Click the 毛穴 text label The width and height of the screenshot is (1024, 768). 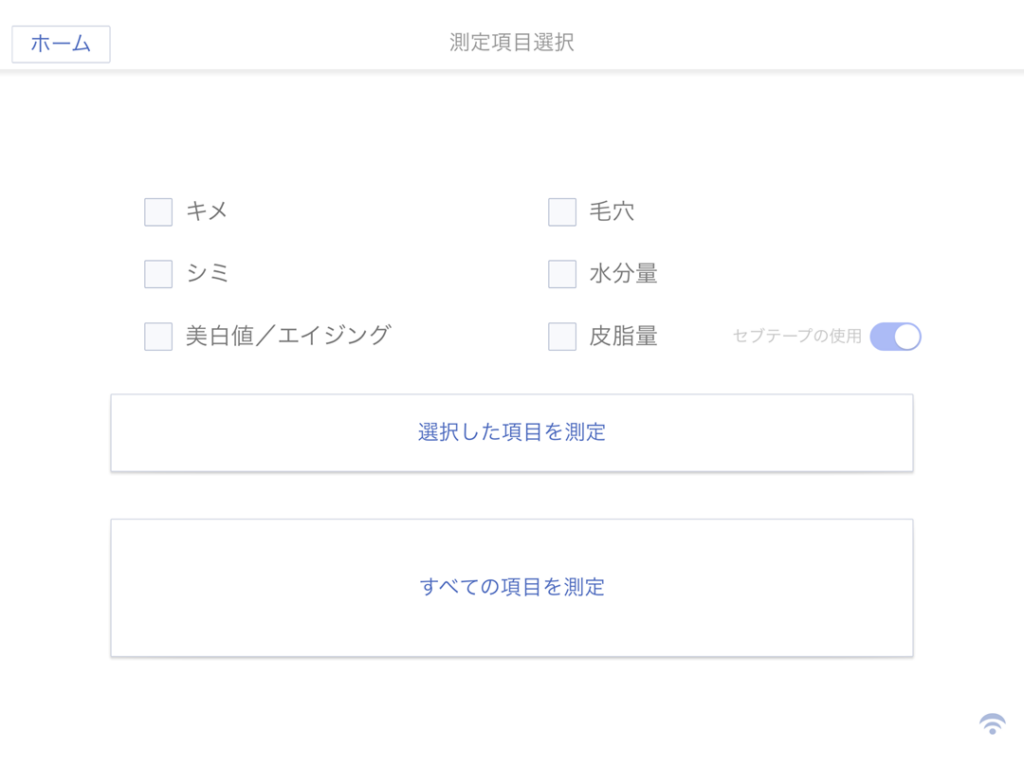pos(611,211)
